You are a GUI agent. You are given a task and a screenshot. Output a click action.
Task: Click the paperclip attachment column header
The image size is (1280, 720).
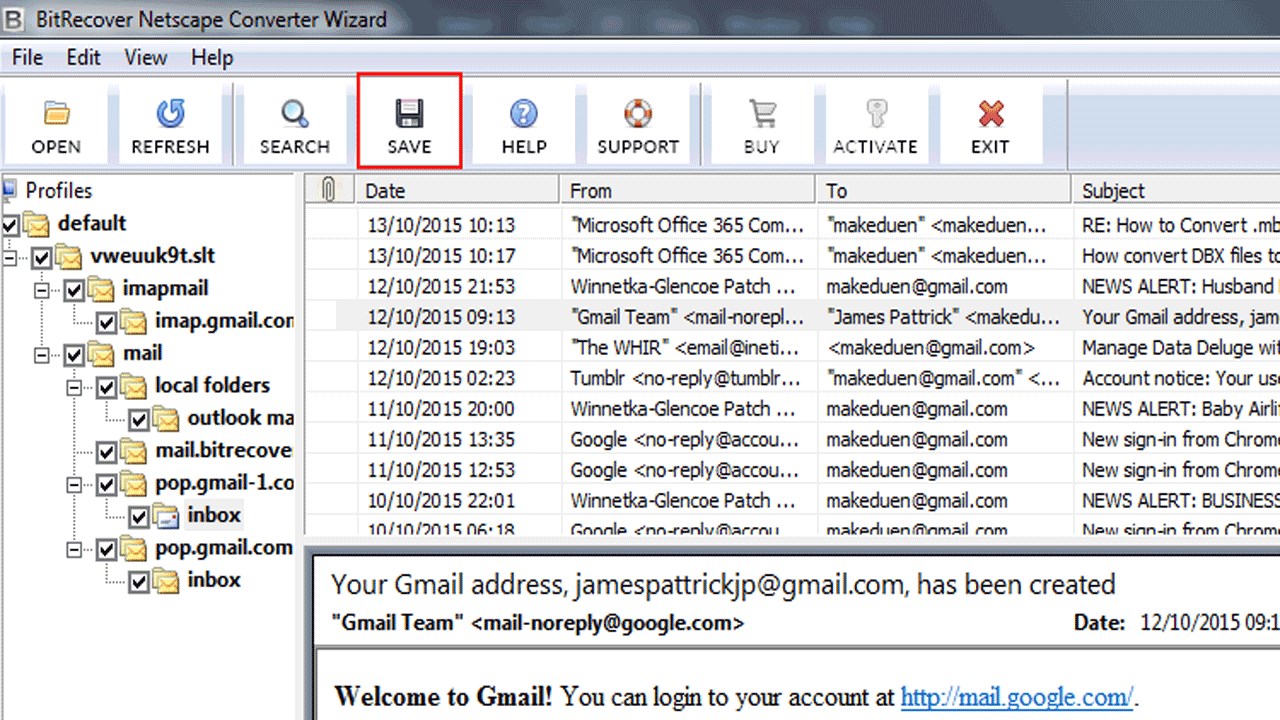pyautogui.click(x=327, y=189)
